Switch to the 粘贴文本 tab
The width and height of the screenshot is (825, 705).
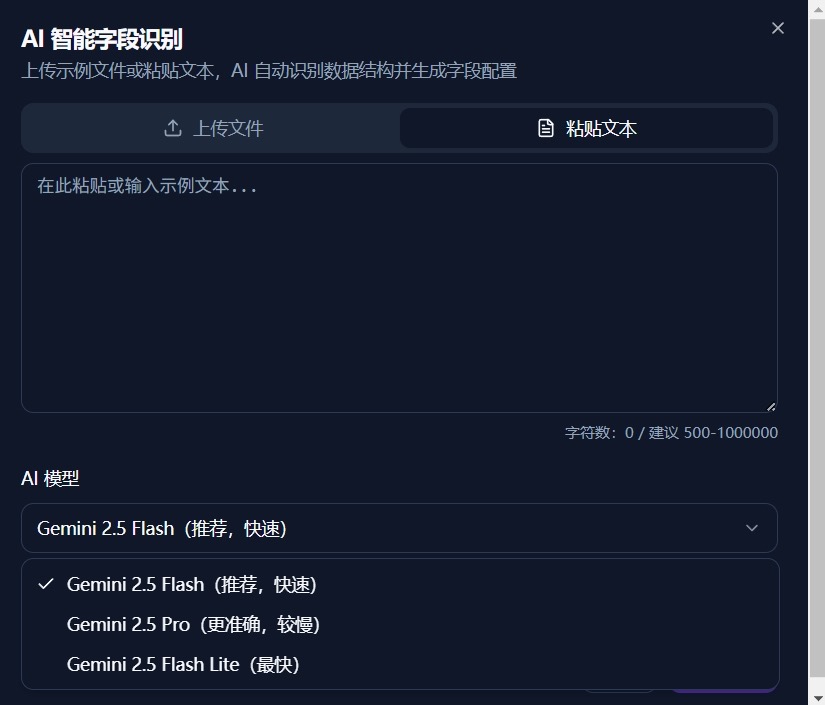coord(586,128)
